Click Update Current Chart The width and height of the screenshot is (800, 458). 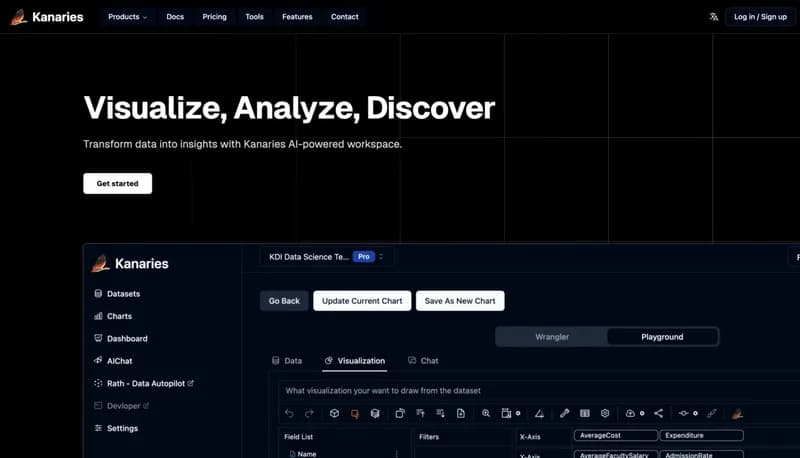click(362, 301)
